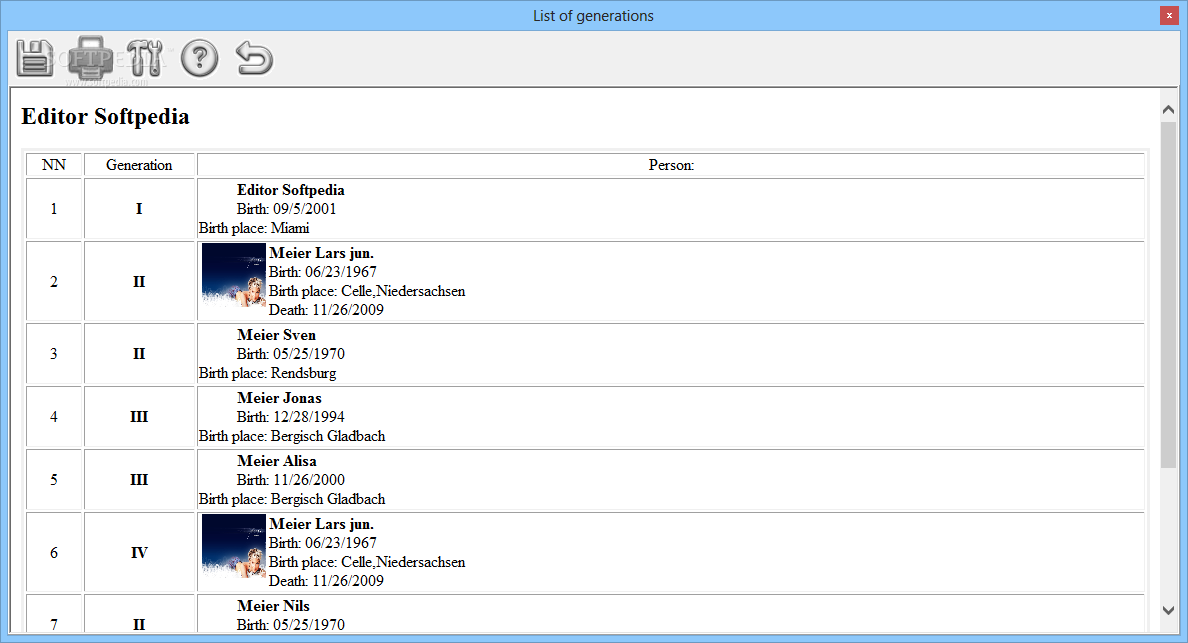This screenshot has height=643, width=1188.
Task: Click the 'Meier Alisa' name
Action: 277,460
